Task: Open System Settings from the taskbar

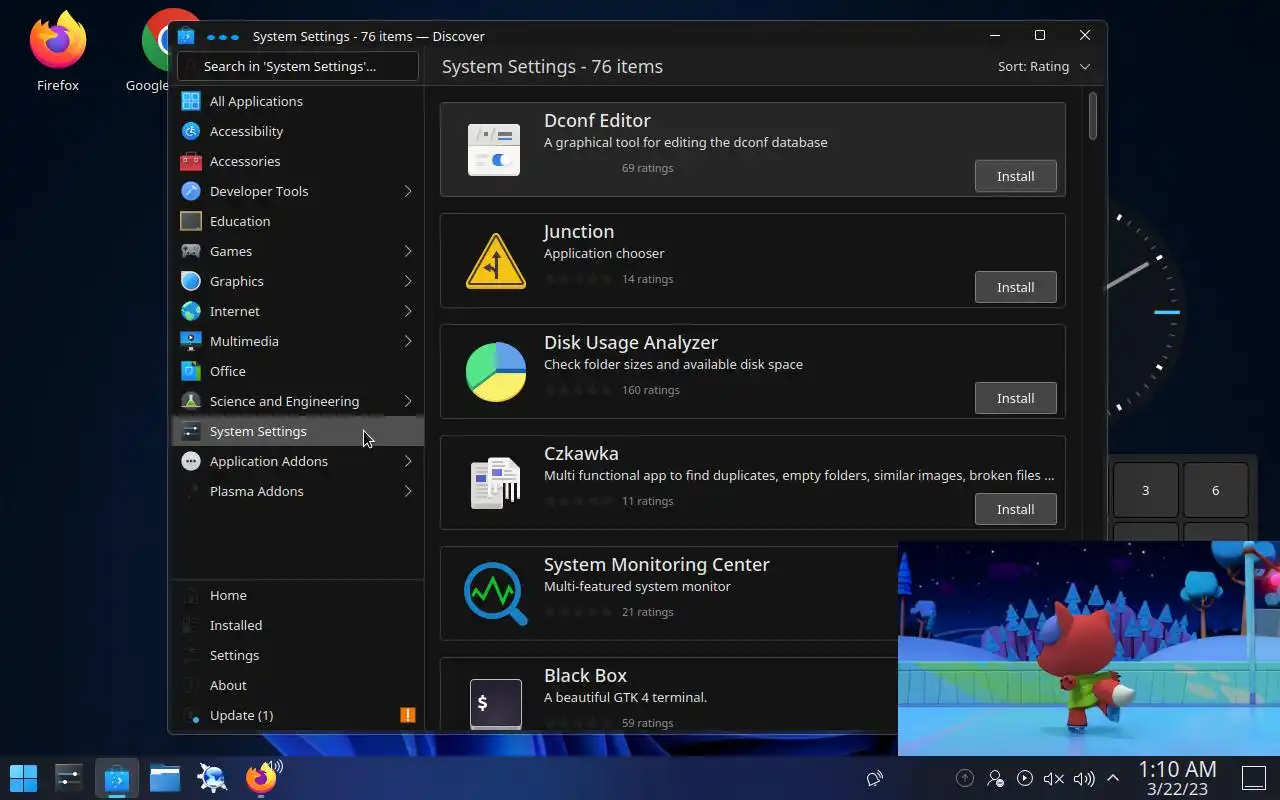Action: pyautogui.click(x=69, y=778)
